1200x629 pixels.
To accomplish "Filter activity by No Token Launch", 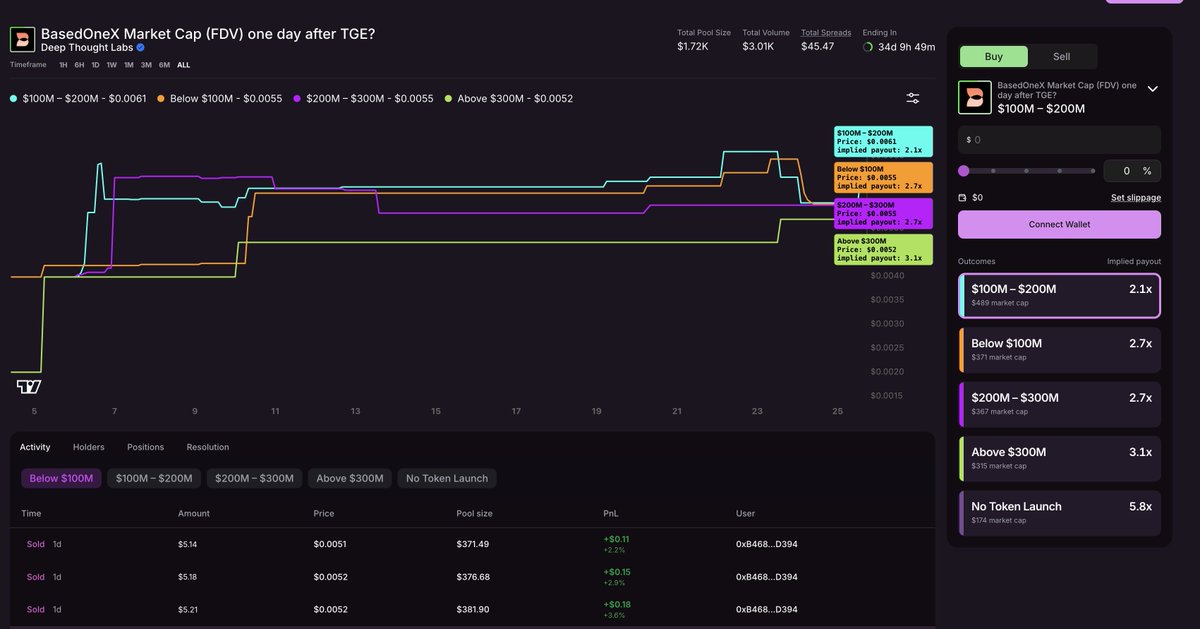I will [447, 478].
